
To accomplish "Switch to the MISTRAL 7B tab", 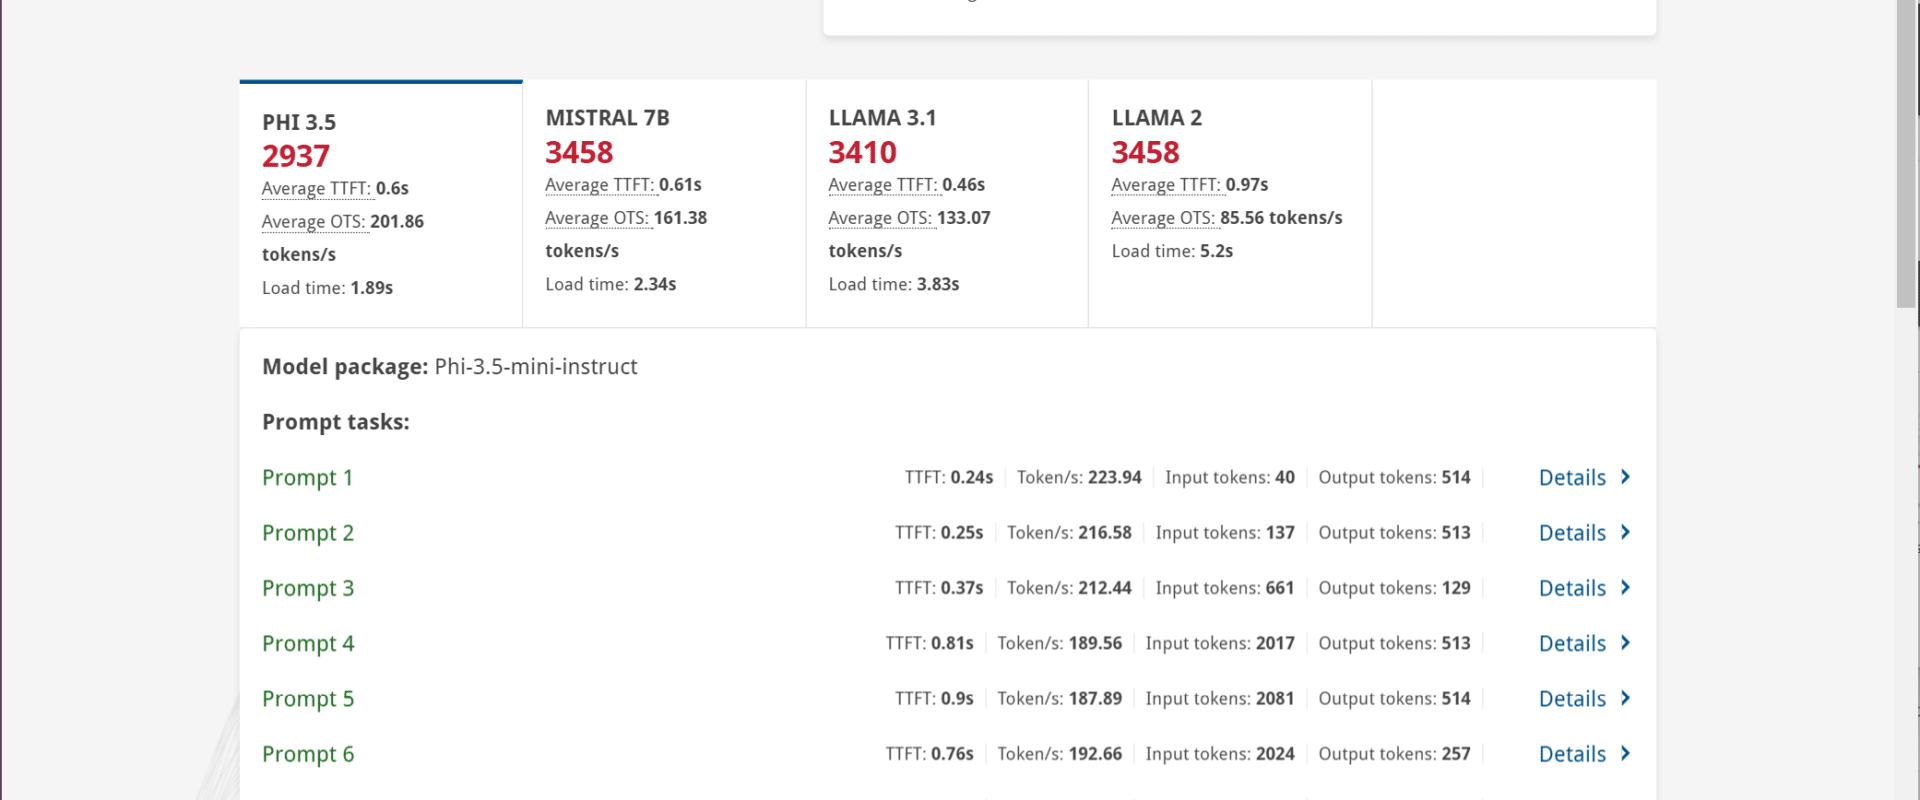I will (664, 204).
